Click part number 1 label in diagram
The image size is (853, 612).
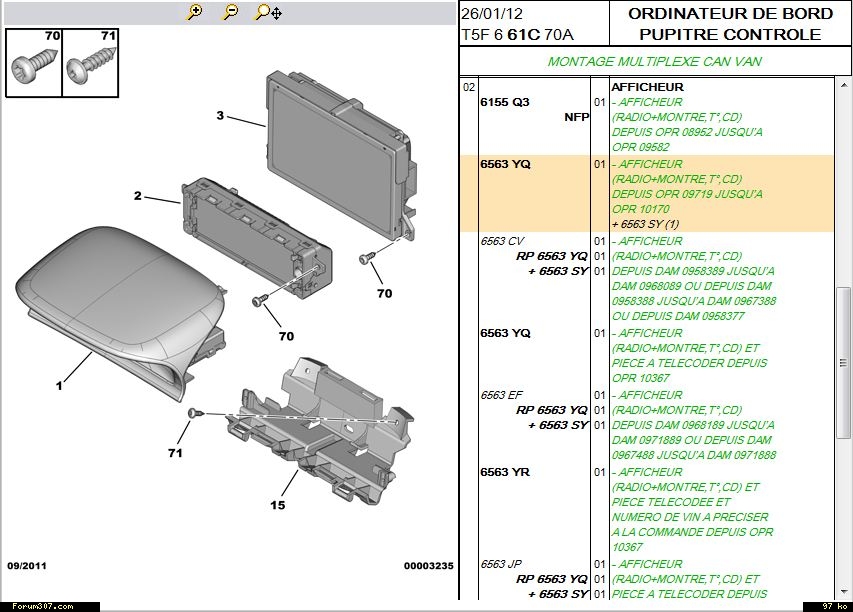[x=59, y=385]
